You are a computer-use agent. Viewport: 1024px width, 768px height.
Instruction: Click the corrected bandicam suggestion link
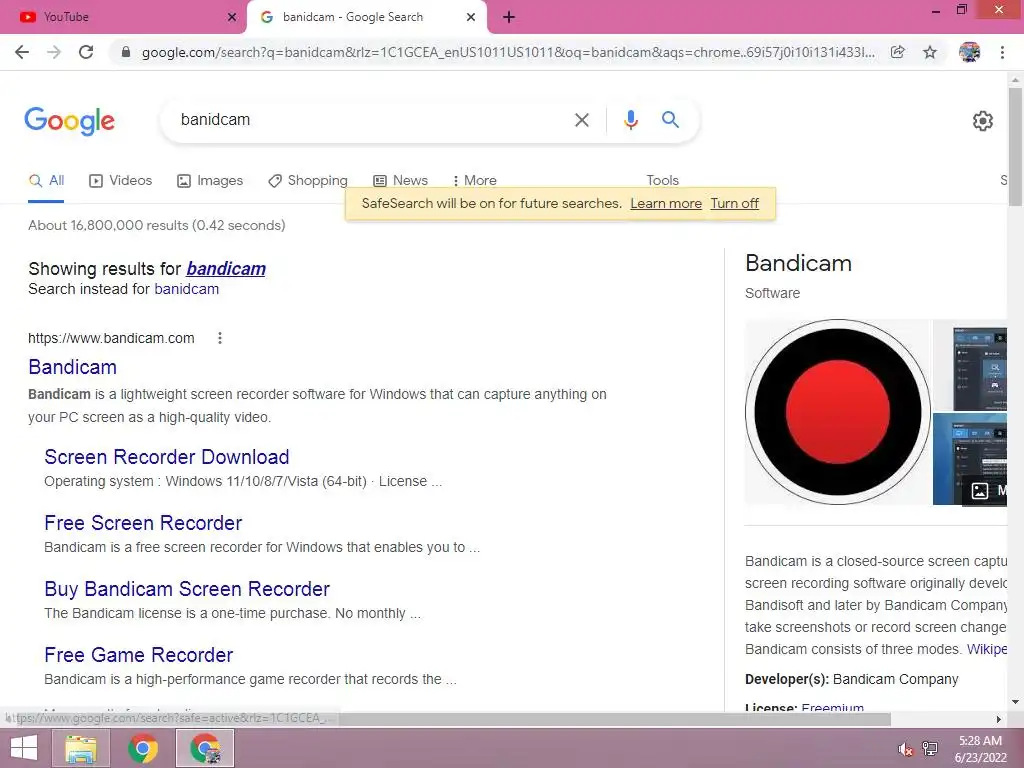(226, 269)
